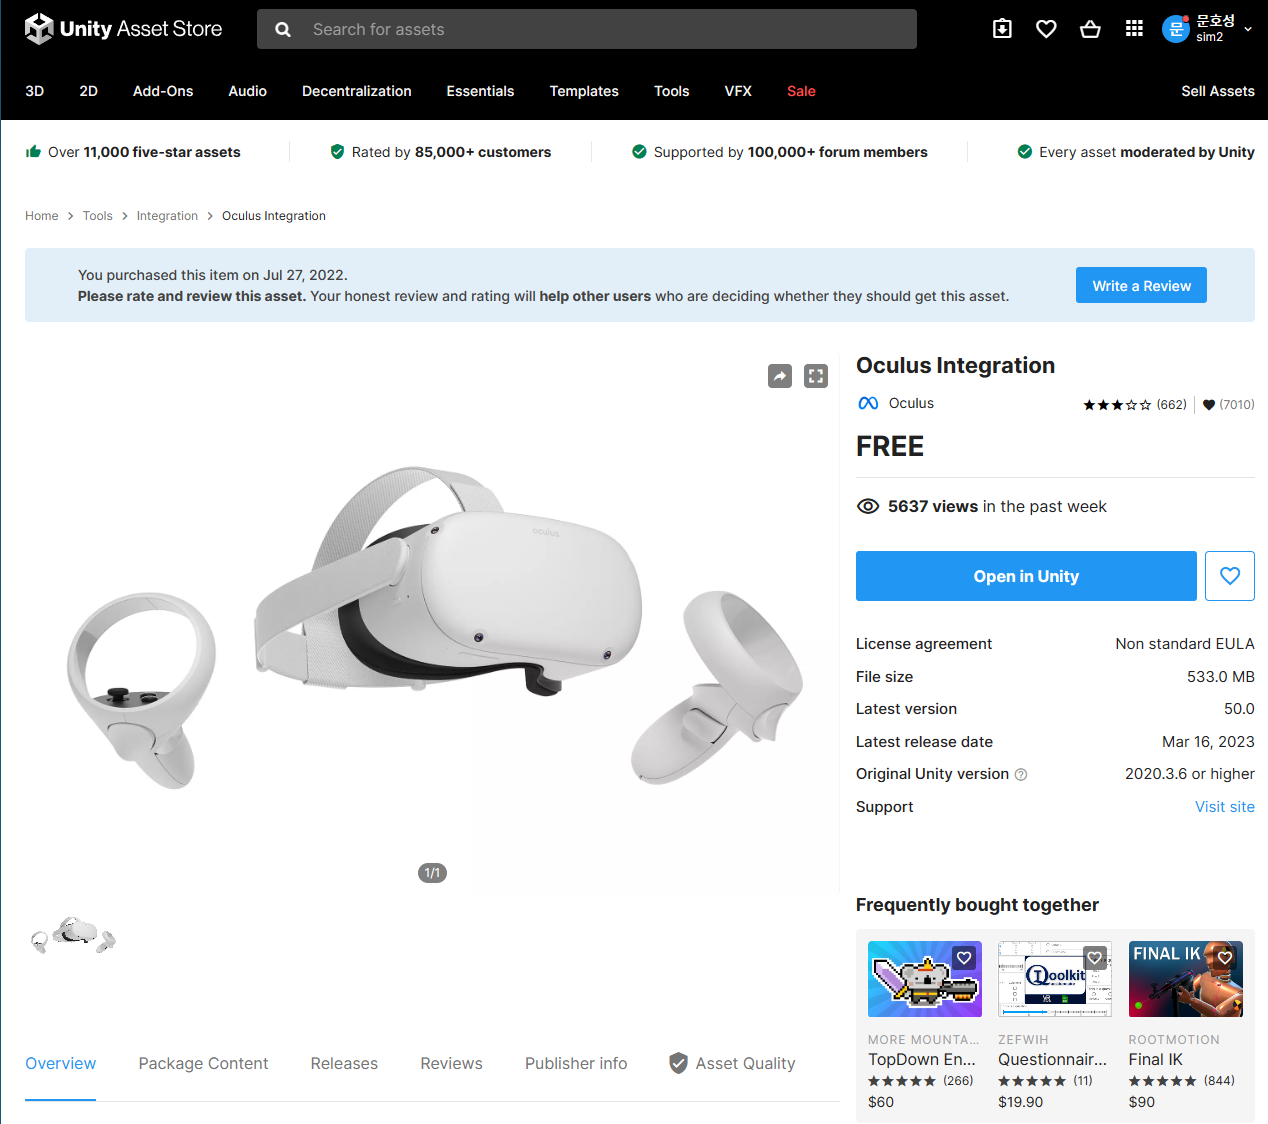Switch to the Releases tab
This screenshot has height=1124, width=1268.
tap(344, 1064)
